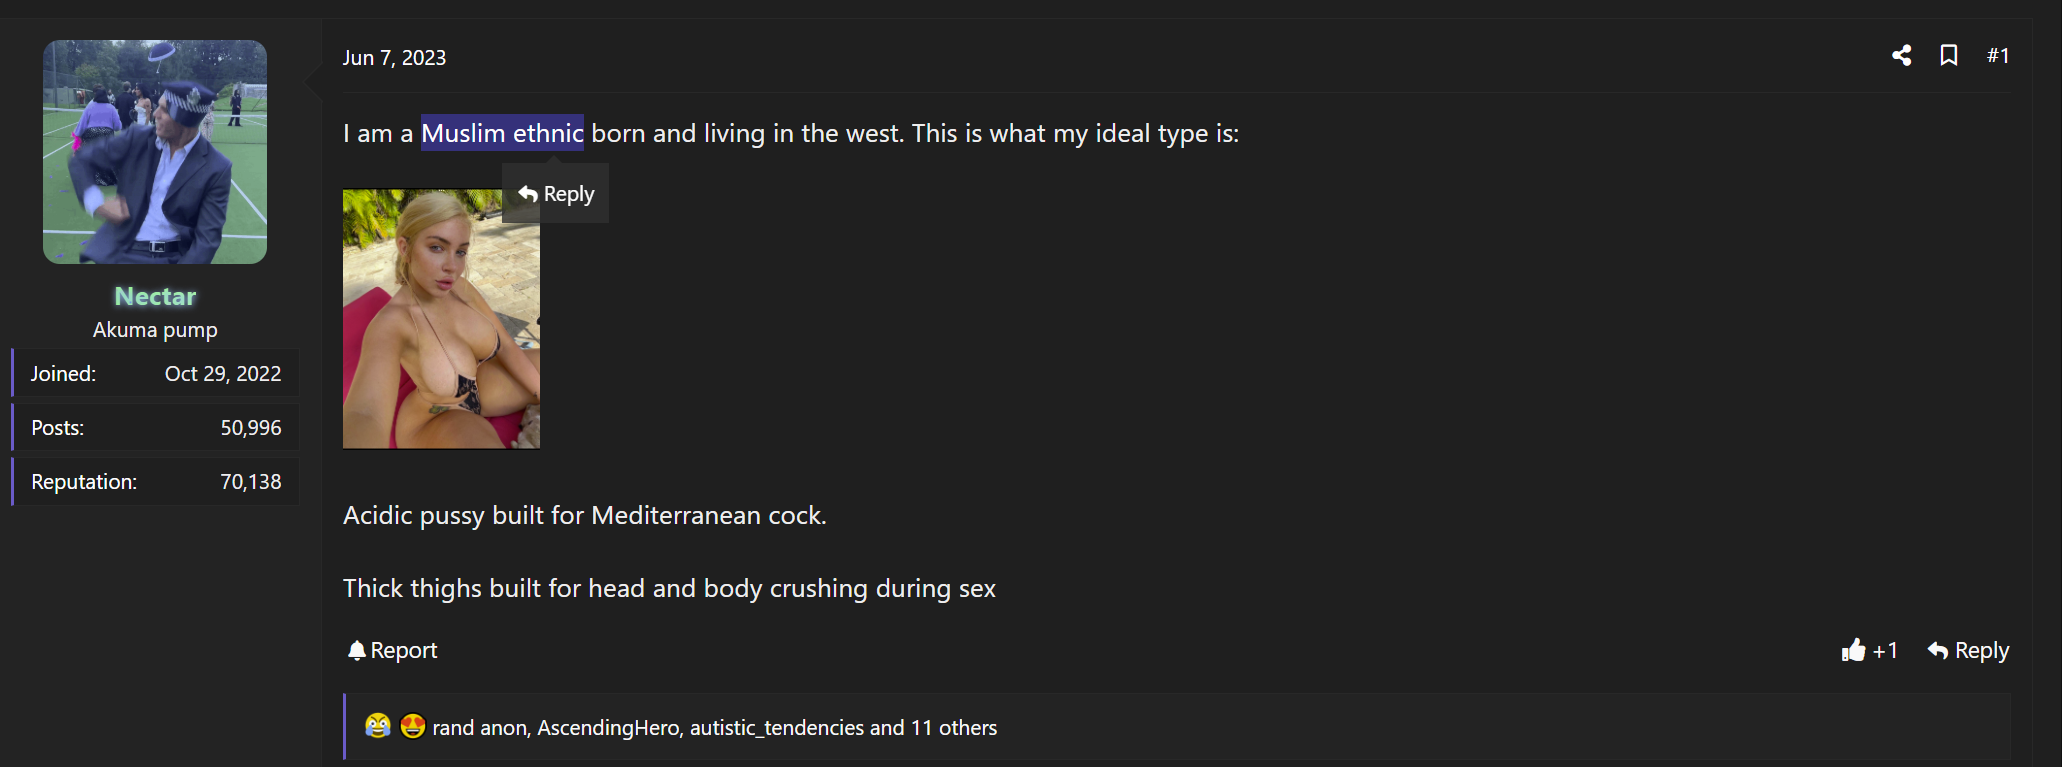The image size is (2062, 767).
Task: Click the highlighted "Muslim ethnic" text
Action: [x=502, y=133]
